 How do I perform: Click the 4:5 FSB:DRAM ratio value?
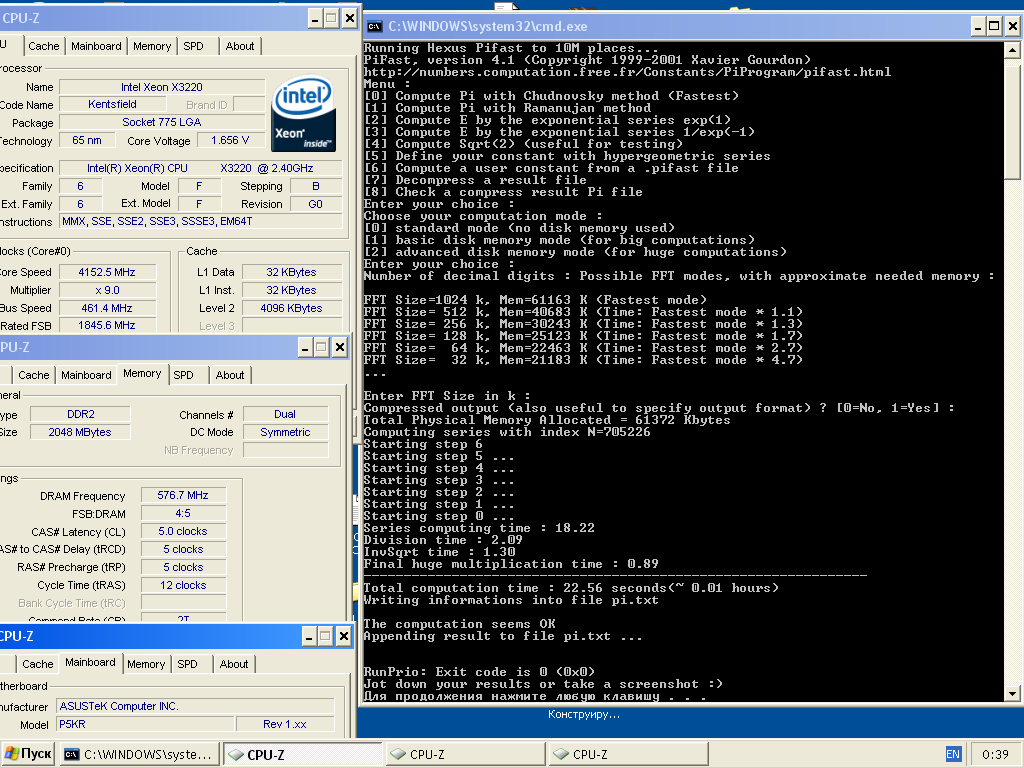tap(183, 514)
